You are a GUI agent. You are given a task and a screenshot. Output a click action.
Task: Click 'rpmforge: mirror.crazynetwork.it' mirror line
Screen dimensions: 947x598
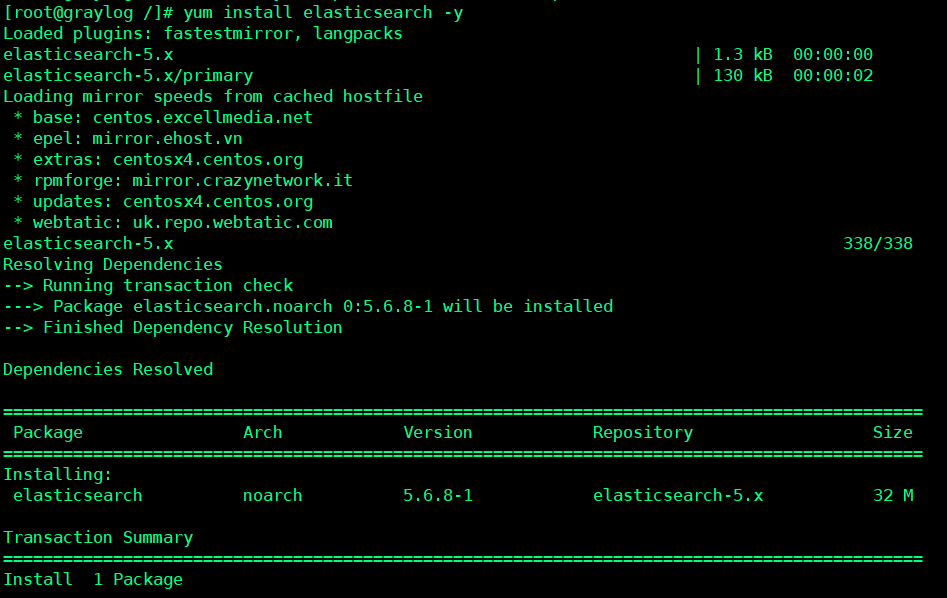193,181
